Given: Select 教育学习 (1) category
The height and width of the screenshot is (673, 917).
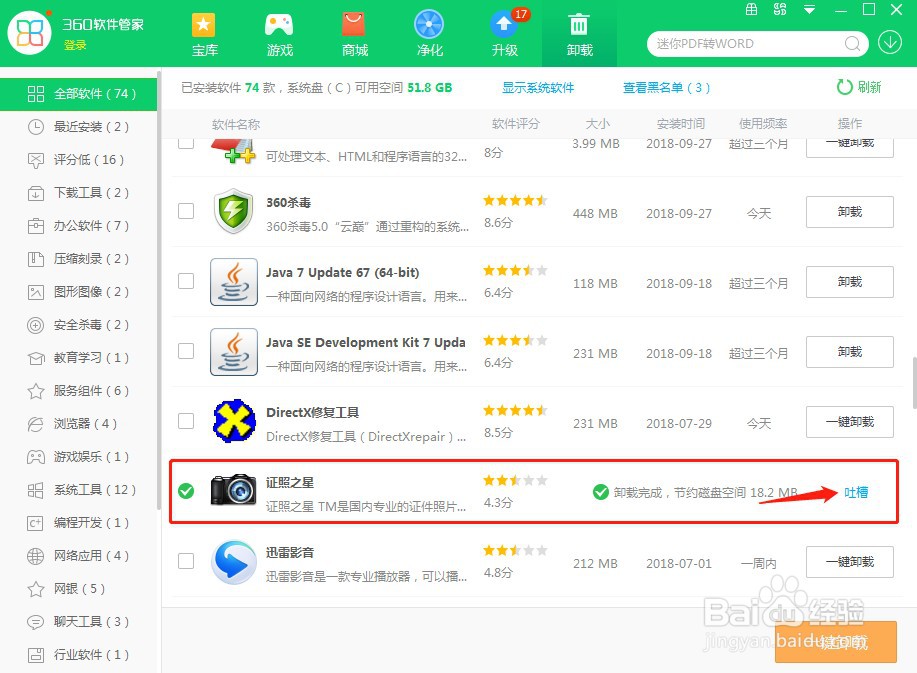Looking at the screenshot, I should (x=78, y=357).
